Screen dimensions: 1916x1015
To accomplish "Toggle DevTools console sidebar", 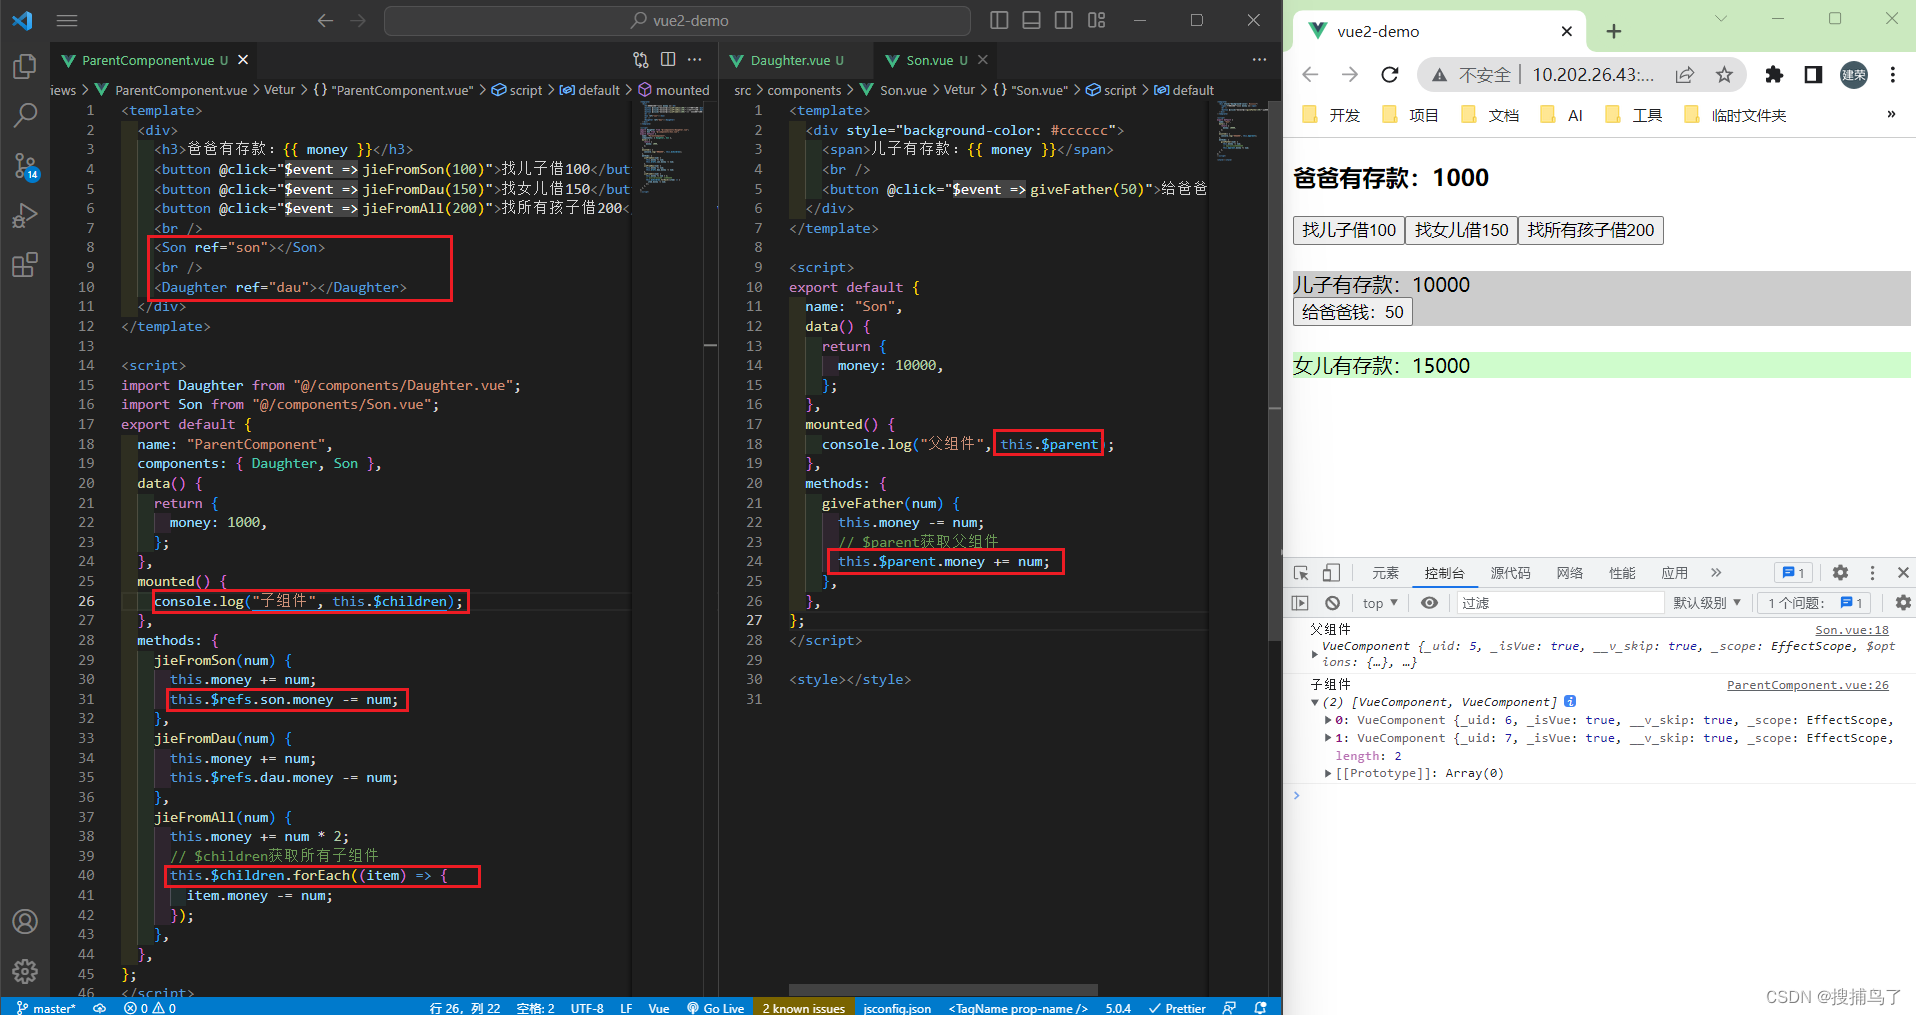I will pos(1300,603).
